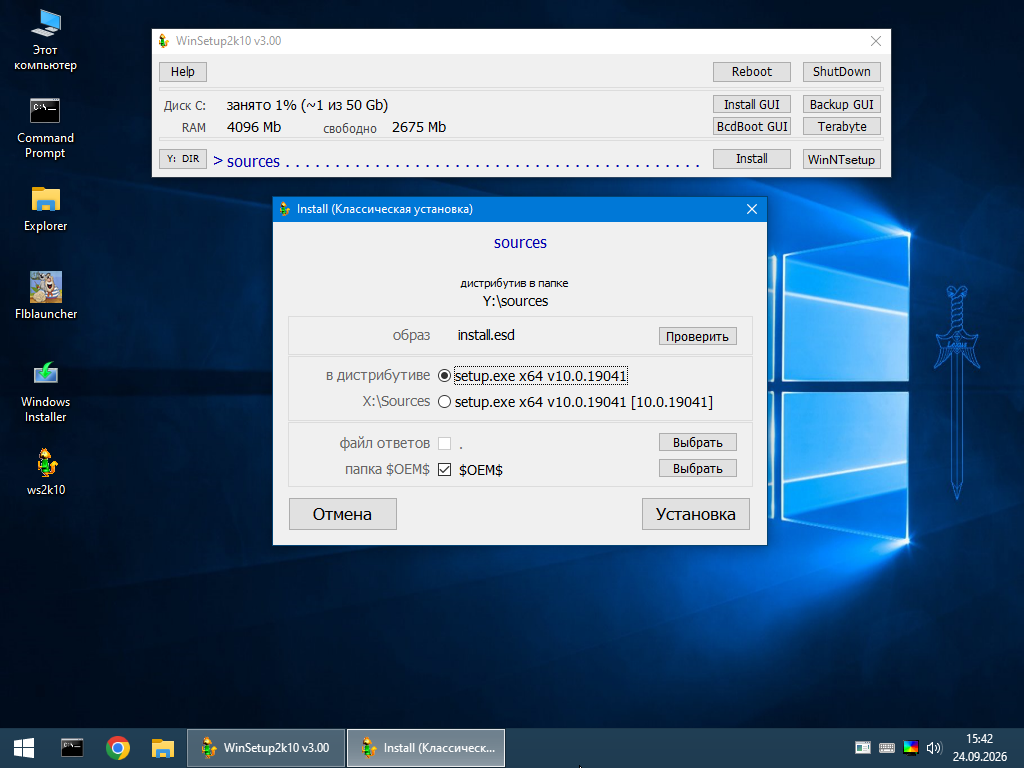Click the $OEM$ folder name text
Screen dimensions: 1024x768
(481, 470)
